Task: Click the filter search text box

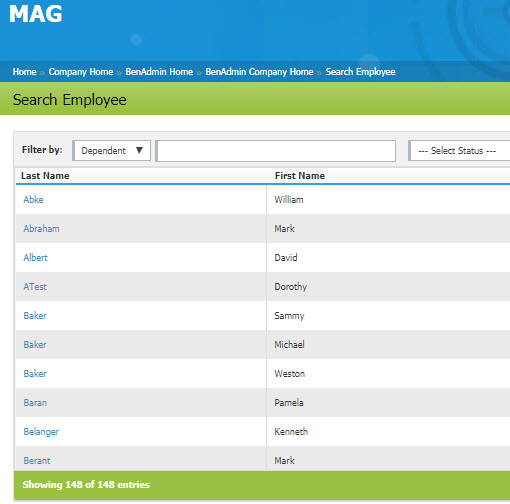Action: pos(276,151)
